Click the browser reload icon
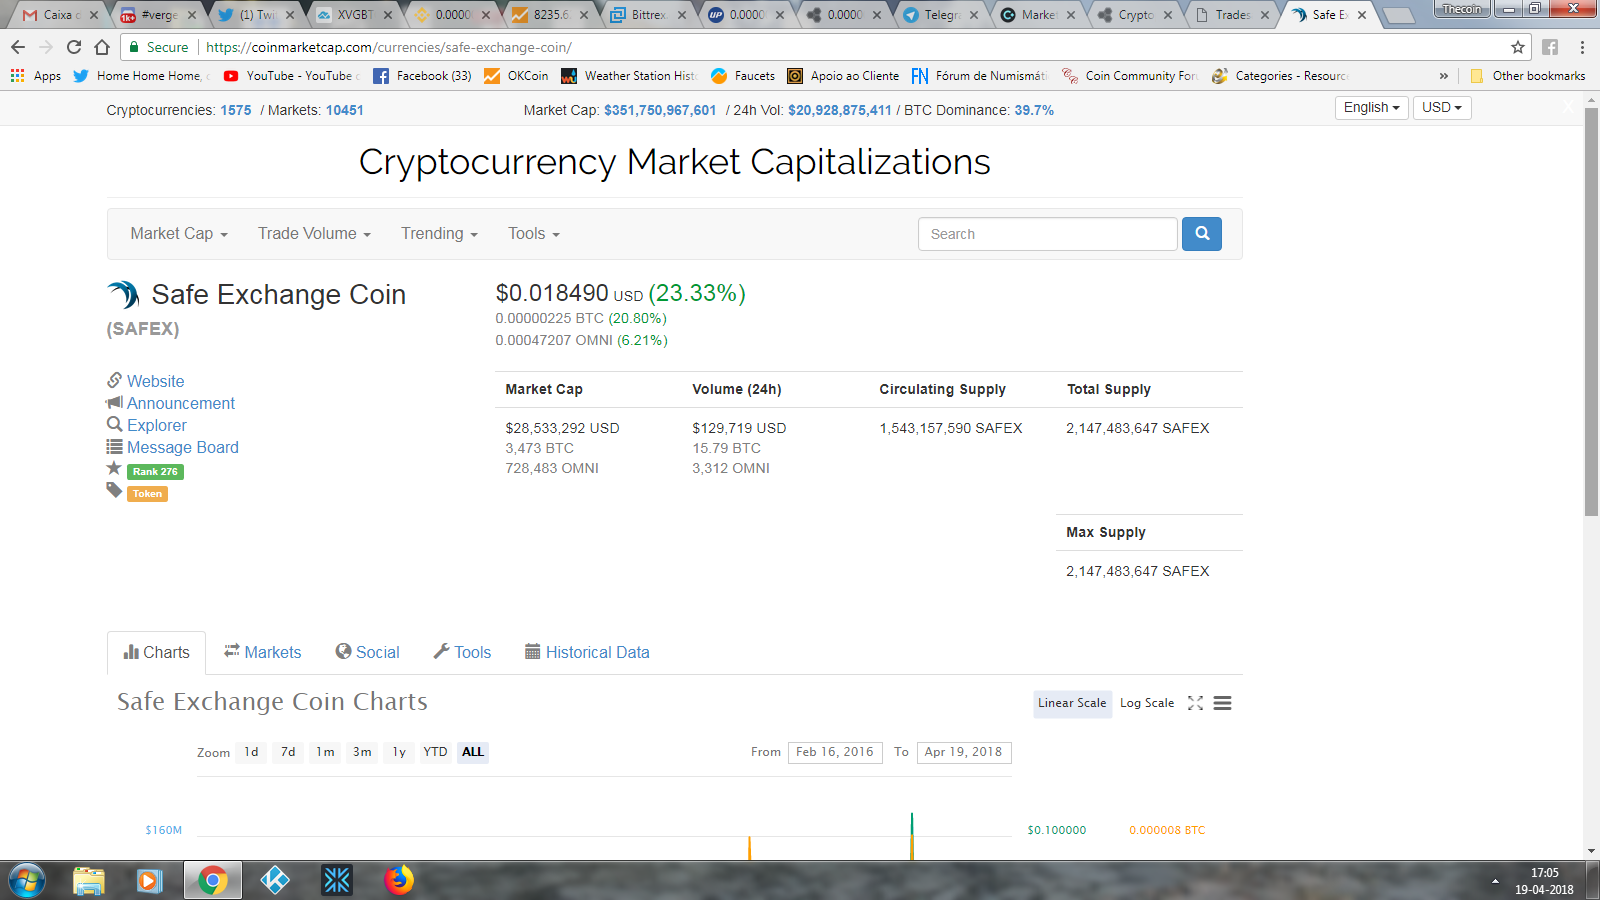 point(74,47)
